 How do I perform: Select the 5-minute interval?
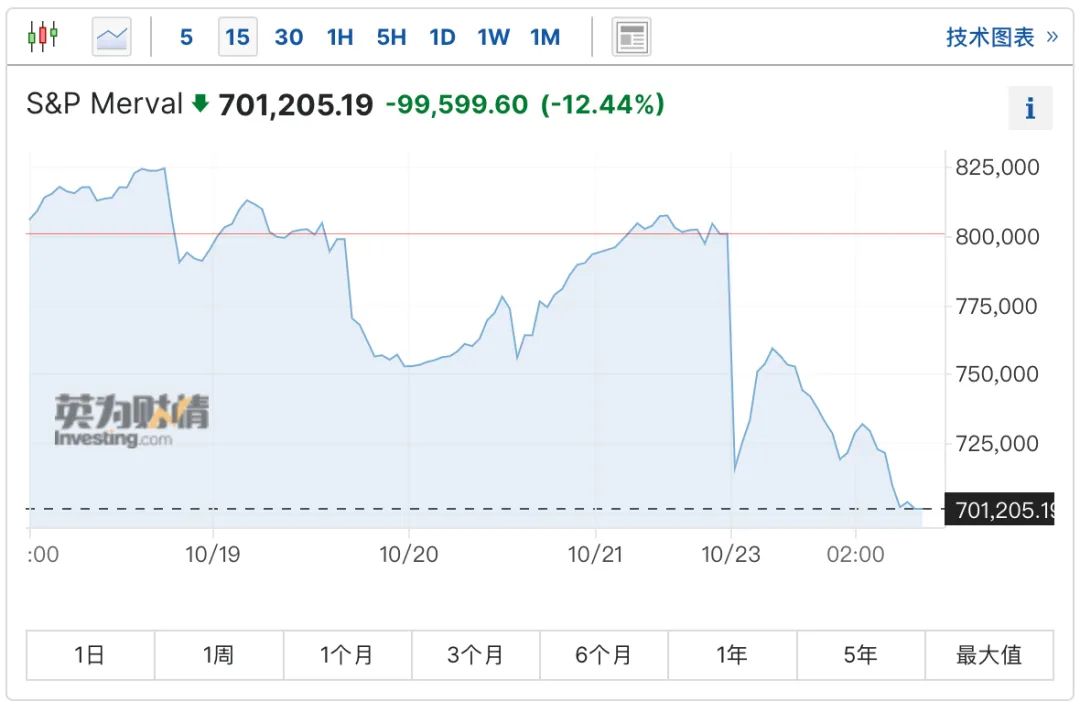186,38
